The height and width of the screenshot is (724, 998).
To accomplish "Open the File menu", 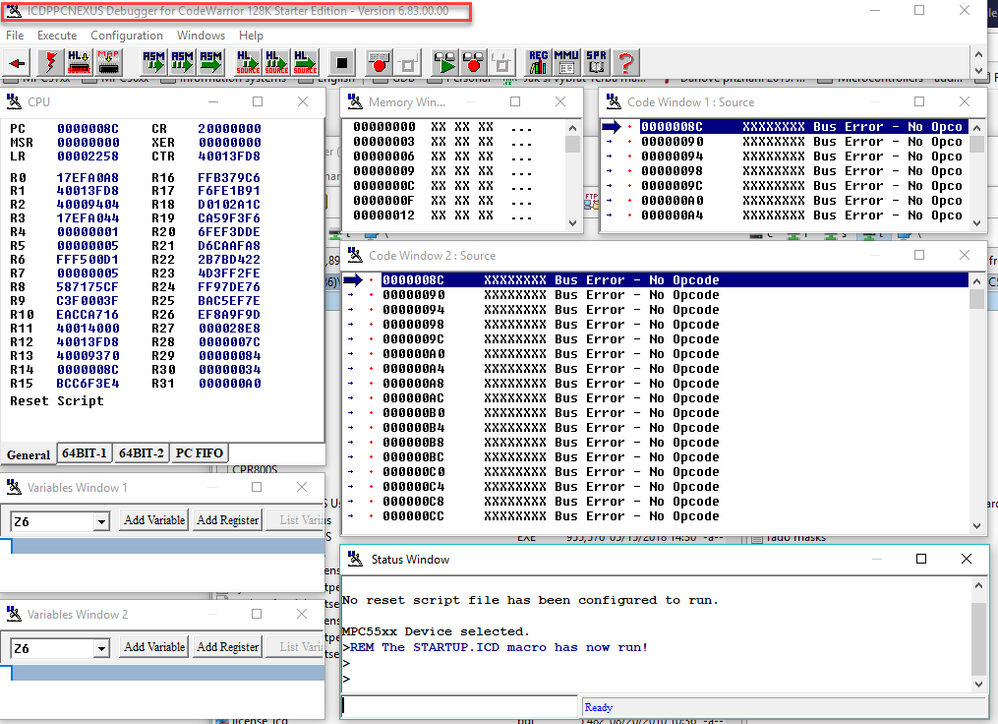I will (15, 36).
